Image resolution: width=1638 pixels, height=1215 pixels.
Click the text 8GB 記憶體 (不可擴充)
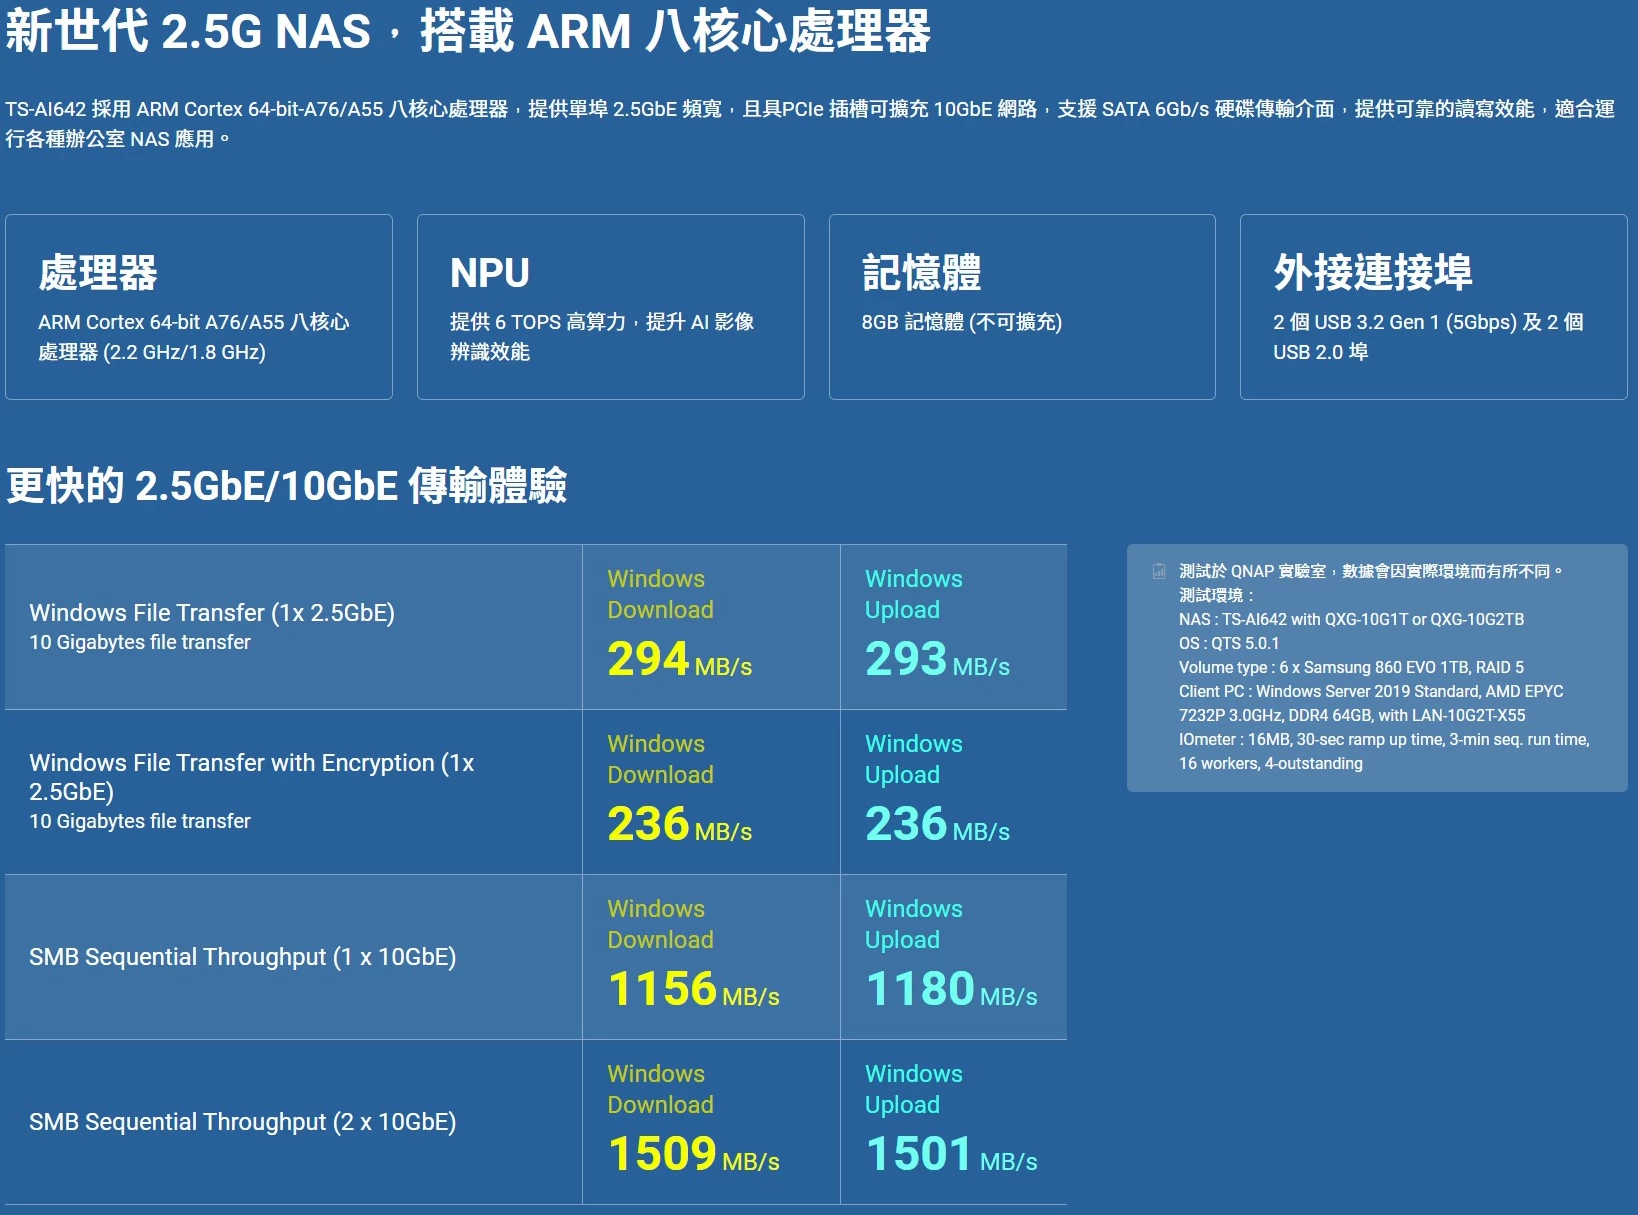pyautogui.click(x=962, y=322)
